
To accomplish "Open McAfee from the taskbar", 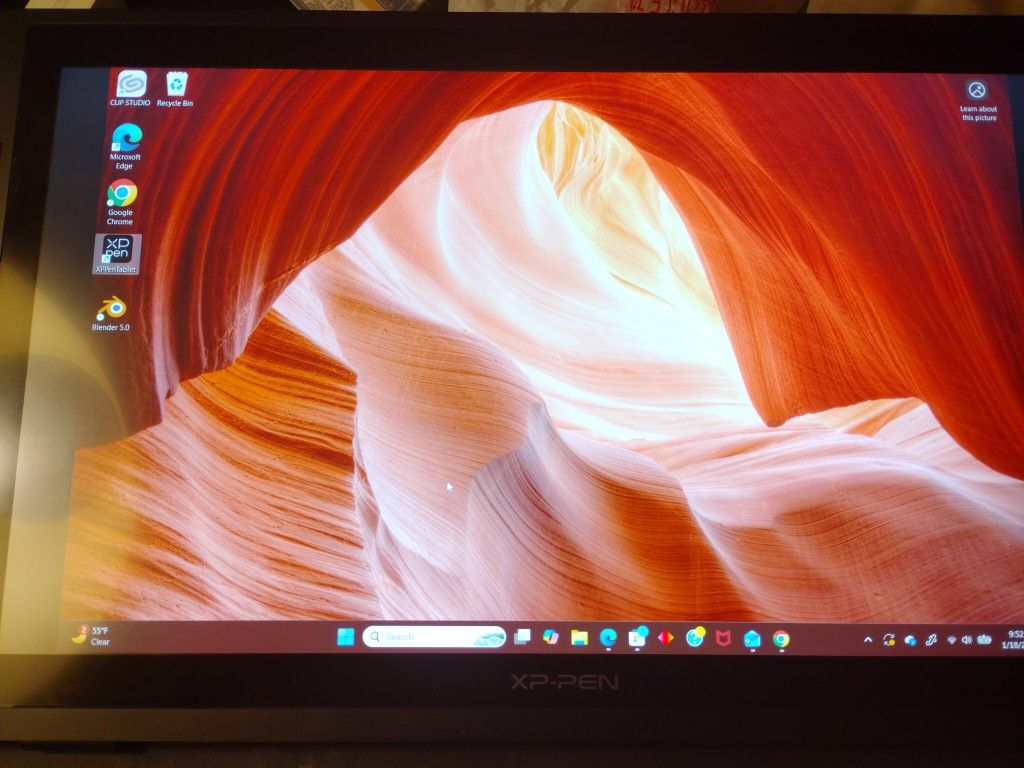I will coord(723,637).
